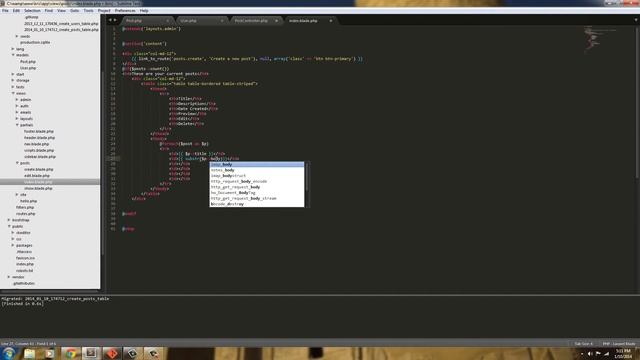Collapse the models folder

pos(13,55)
